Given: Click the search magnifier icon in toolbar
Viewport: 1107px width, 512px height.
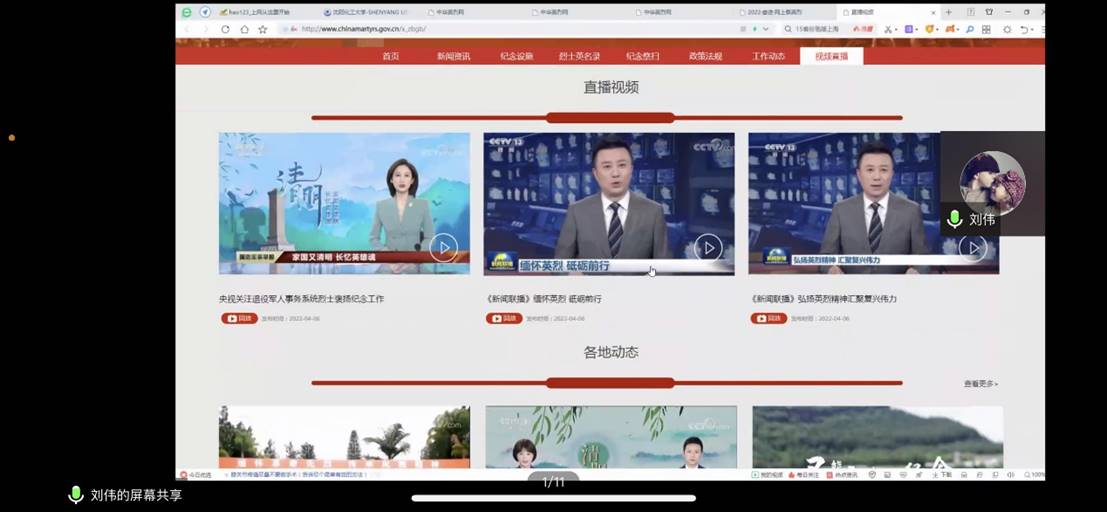Looking at the screenshot, I should tap(969, 29).
